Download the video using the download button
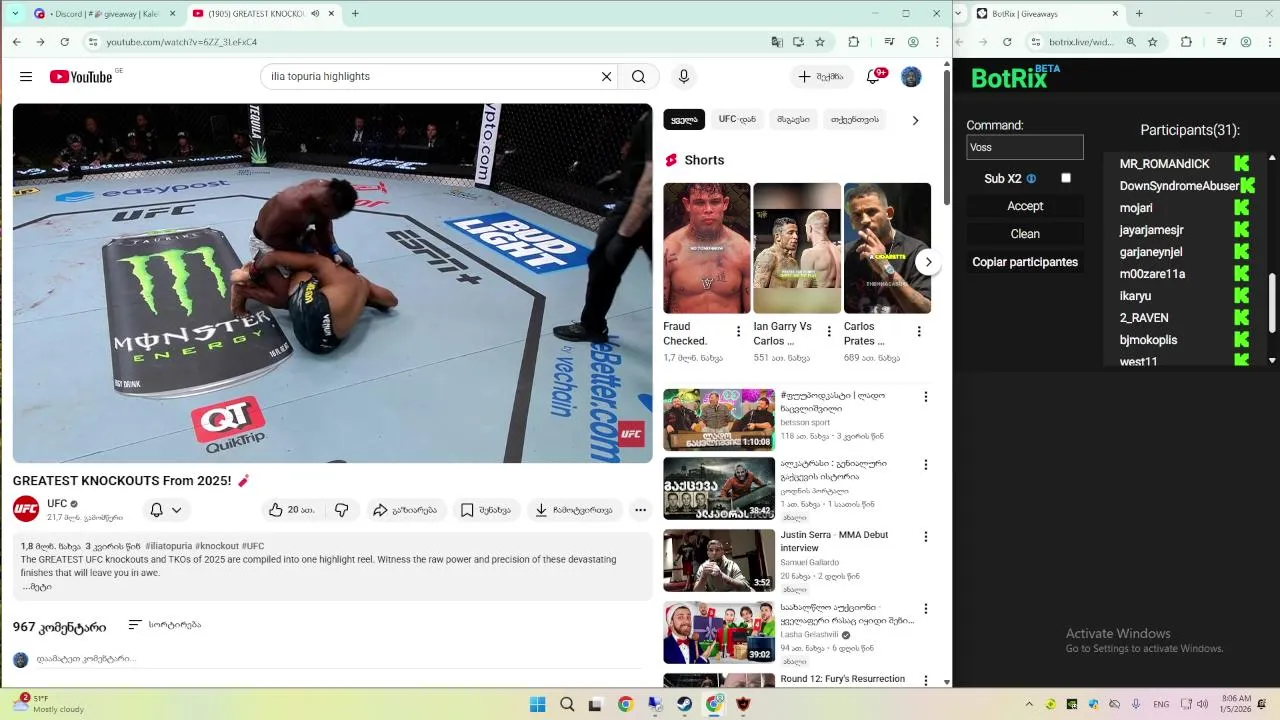 [574, 510]
